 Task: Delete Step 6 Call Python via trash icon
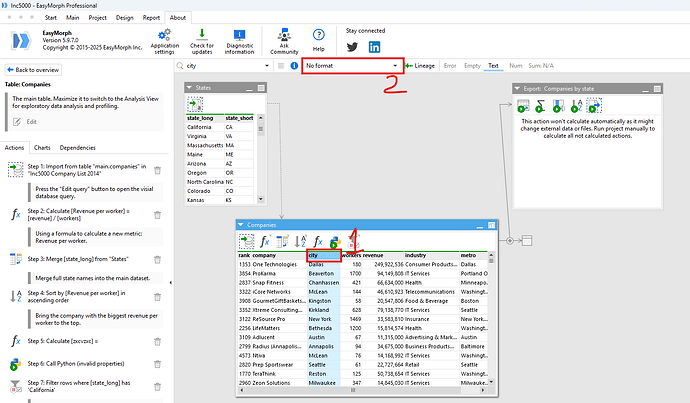coord(157,364)
